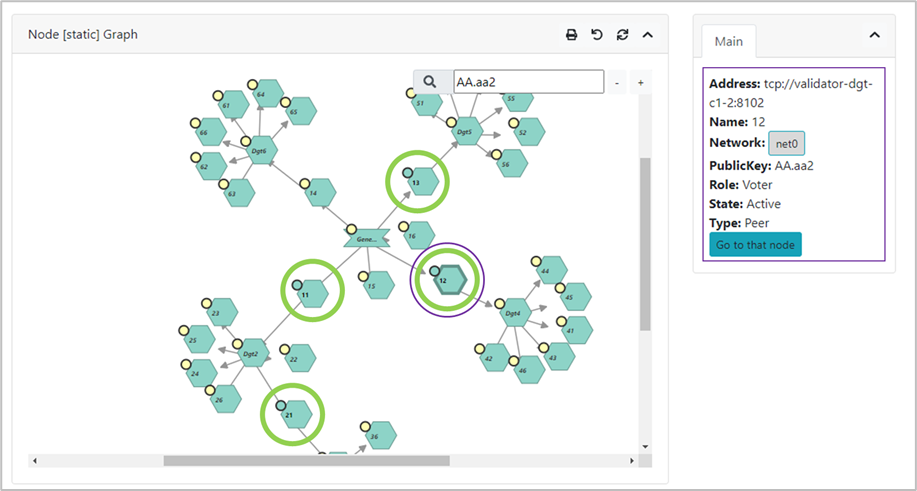Collapse the Main details panel
The width and height of the screenshot is (917, 491).
(874, 35)
